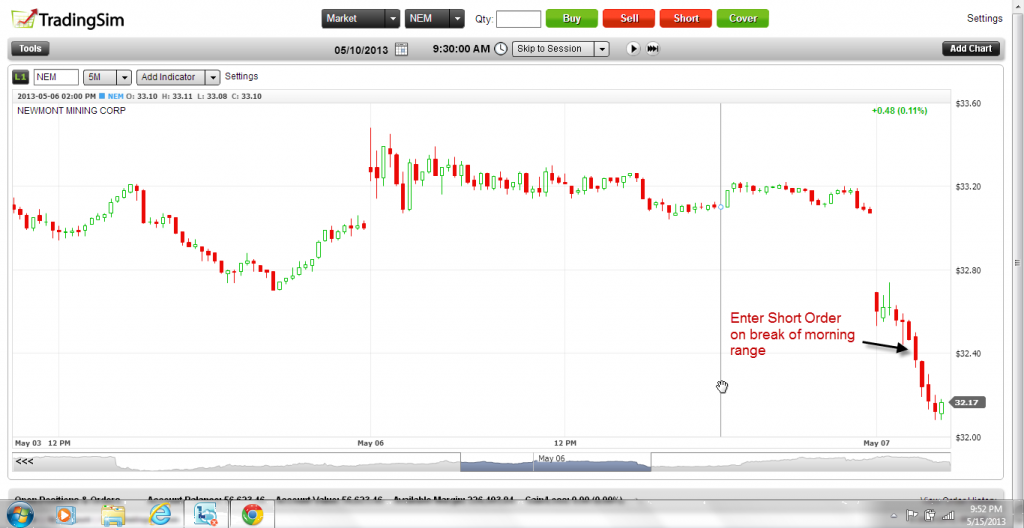Open the calendar date picker icon
Viewport: 1024px width, 528px height.
pyautogui.click(x=402, y=49)
